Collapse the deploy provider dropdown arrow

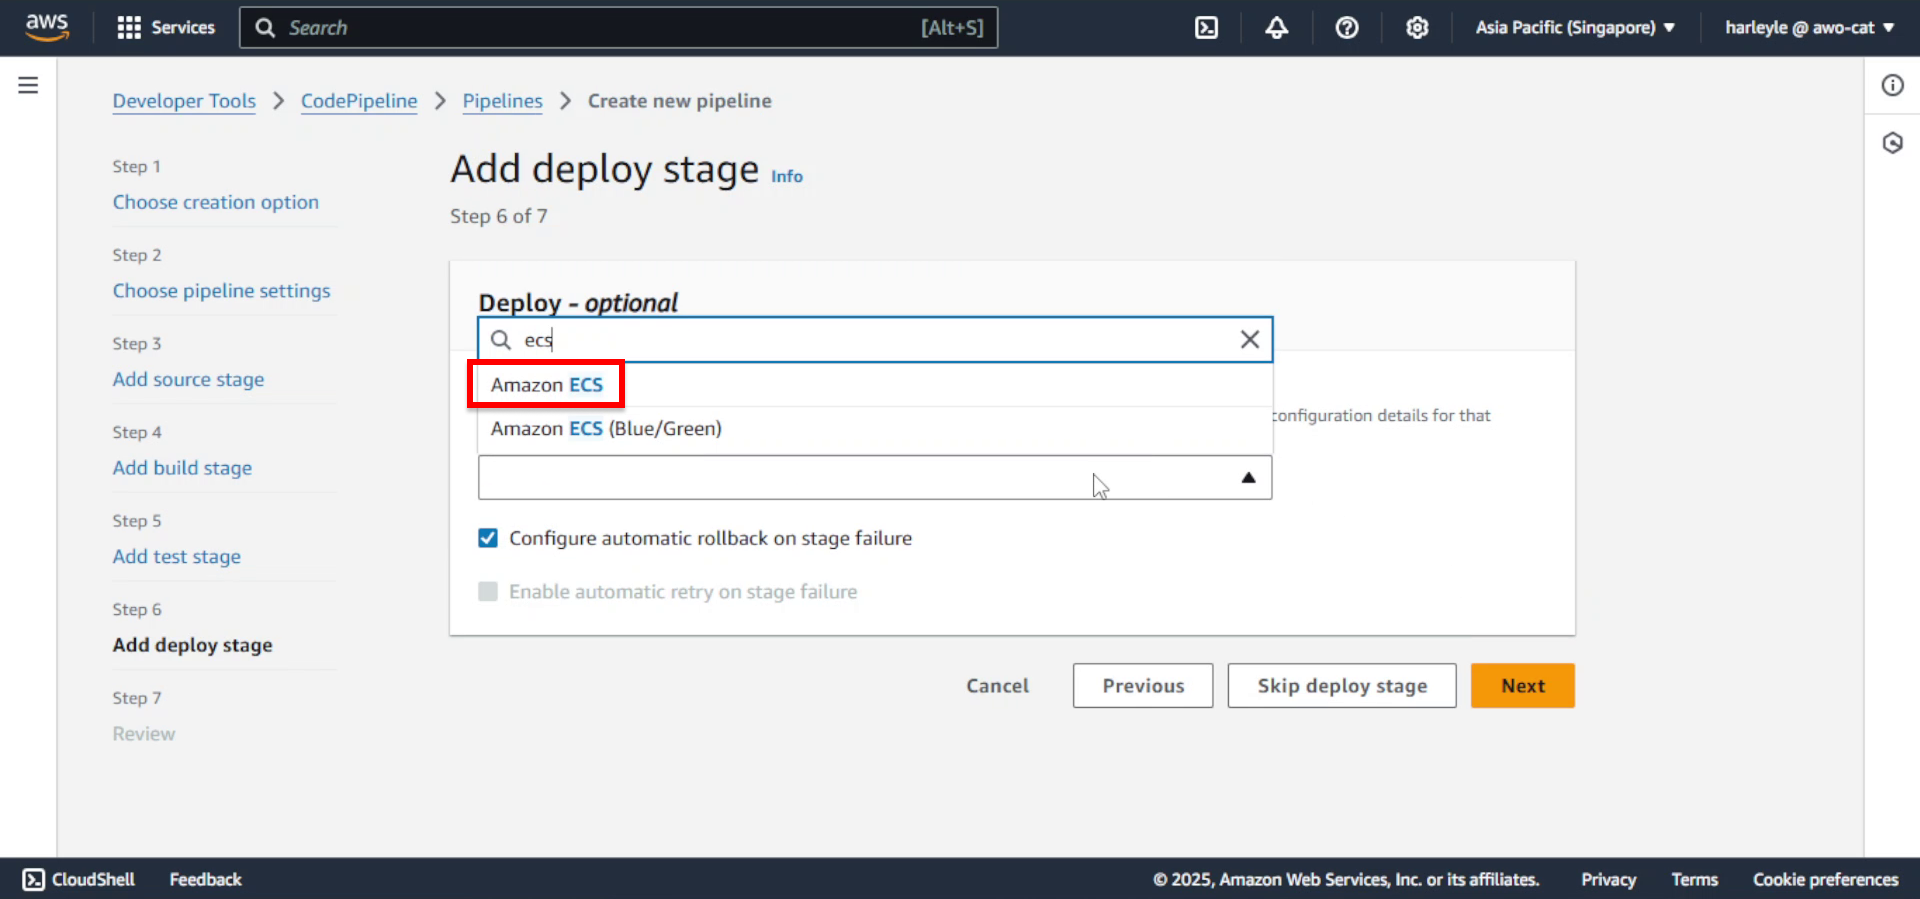point(1248,478)
